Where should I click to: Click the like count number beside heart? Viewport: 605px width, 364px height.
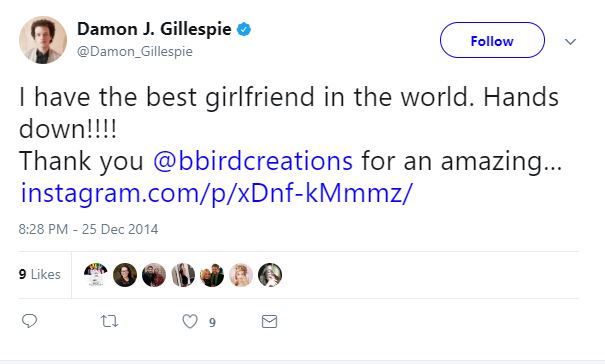213,322
